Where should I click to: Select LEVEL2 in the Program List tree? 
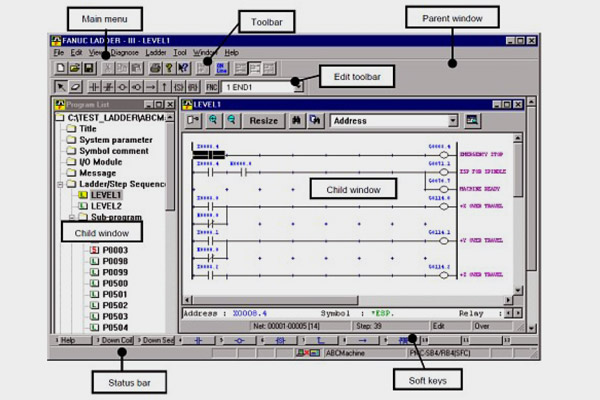pos(106,206)
